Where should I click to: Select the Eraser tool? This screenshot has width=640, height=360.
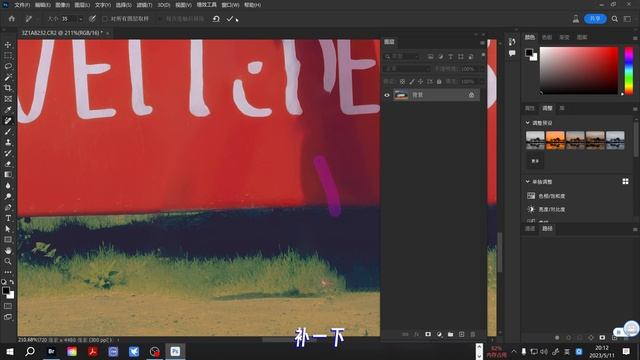point(8,164)
